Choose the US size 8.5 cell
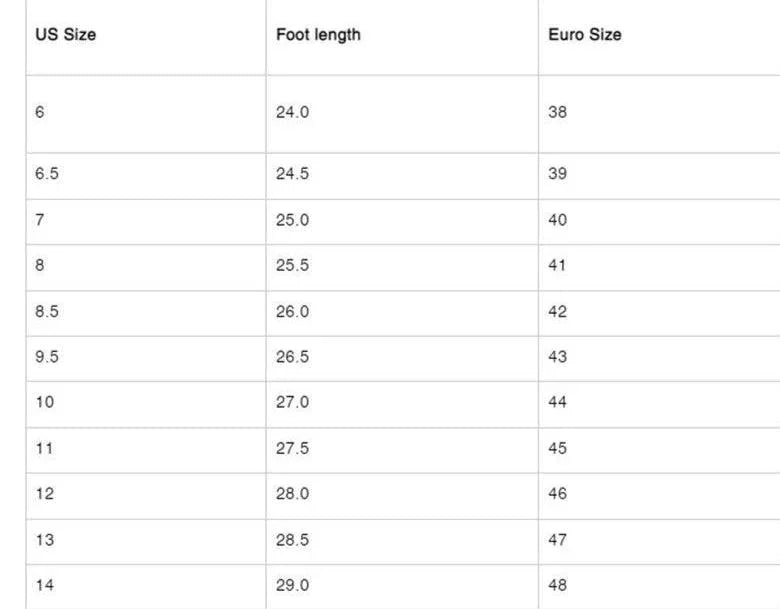780x609 pixels. click(x=47, y=312)
